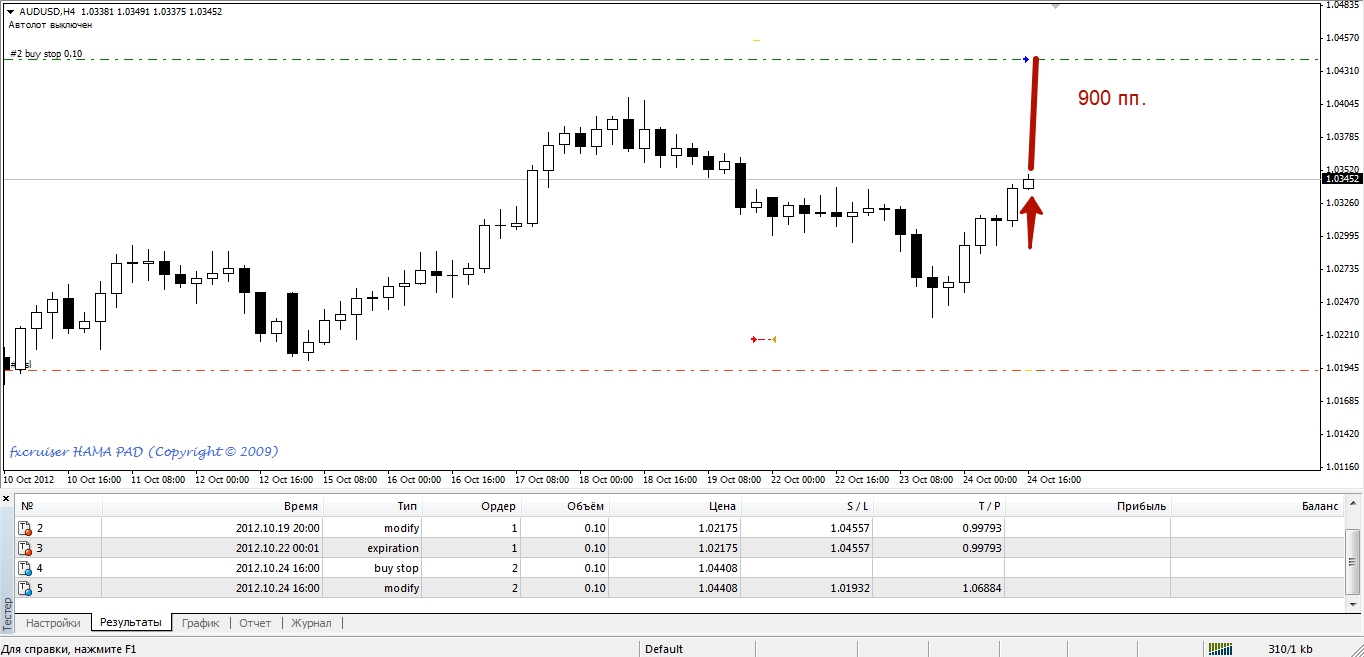
Task: Click the S / L column header
Action: 808,506
